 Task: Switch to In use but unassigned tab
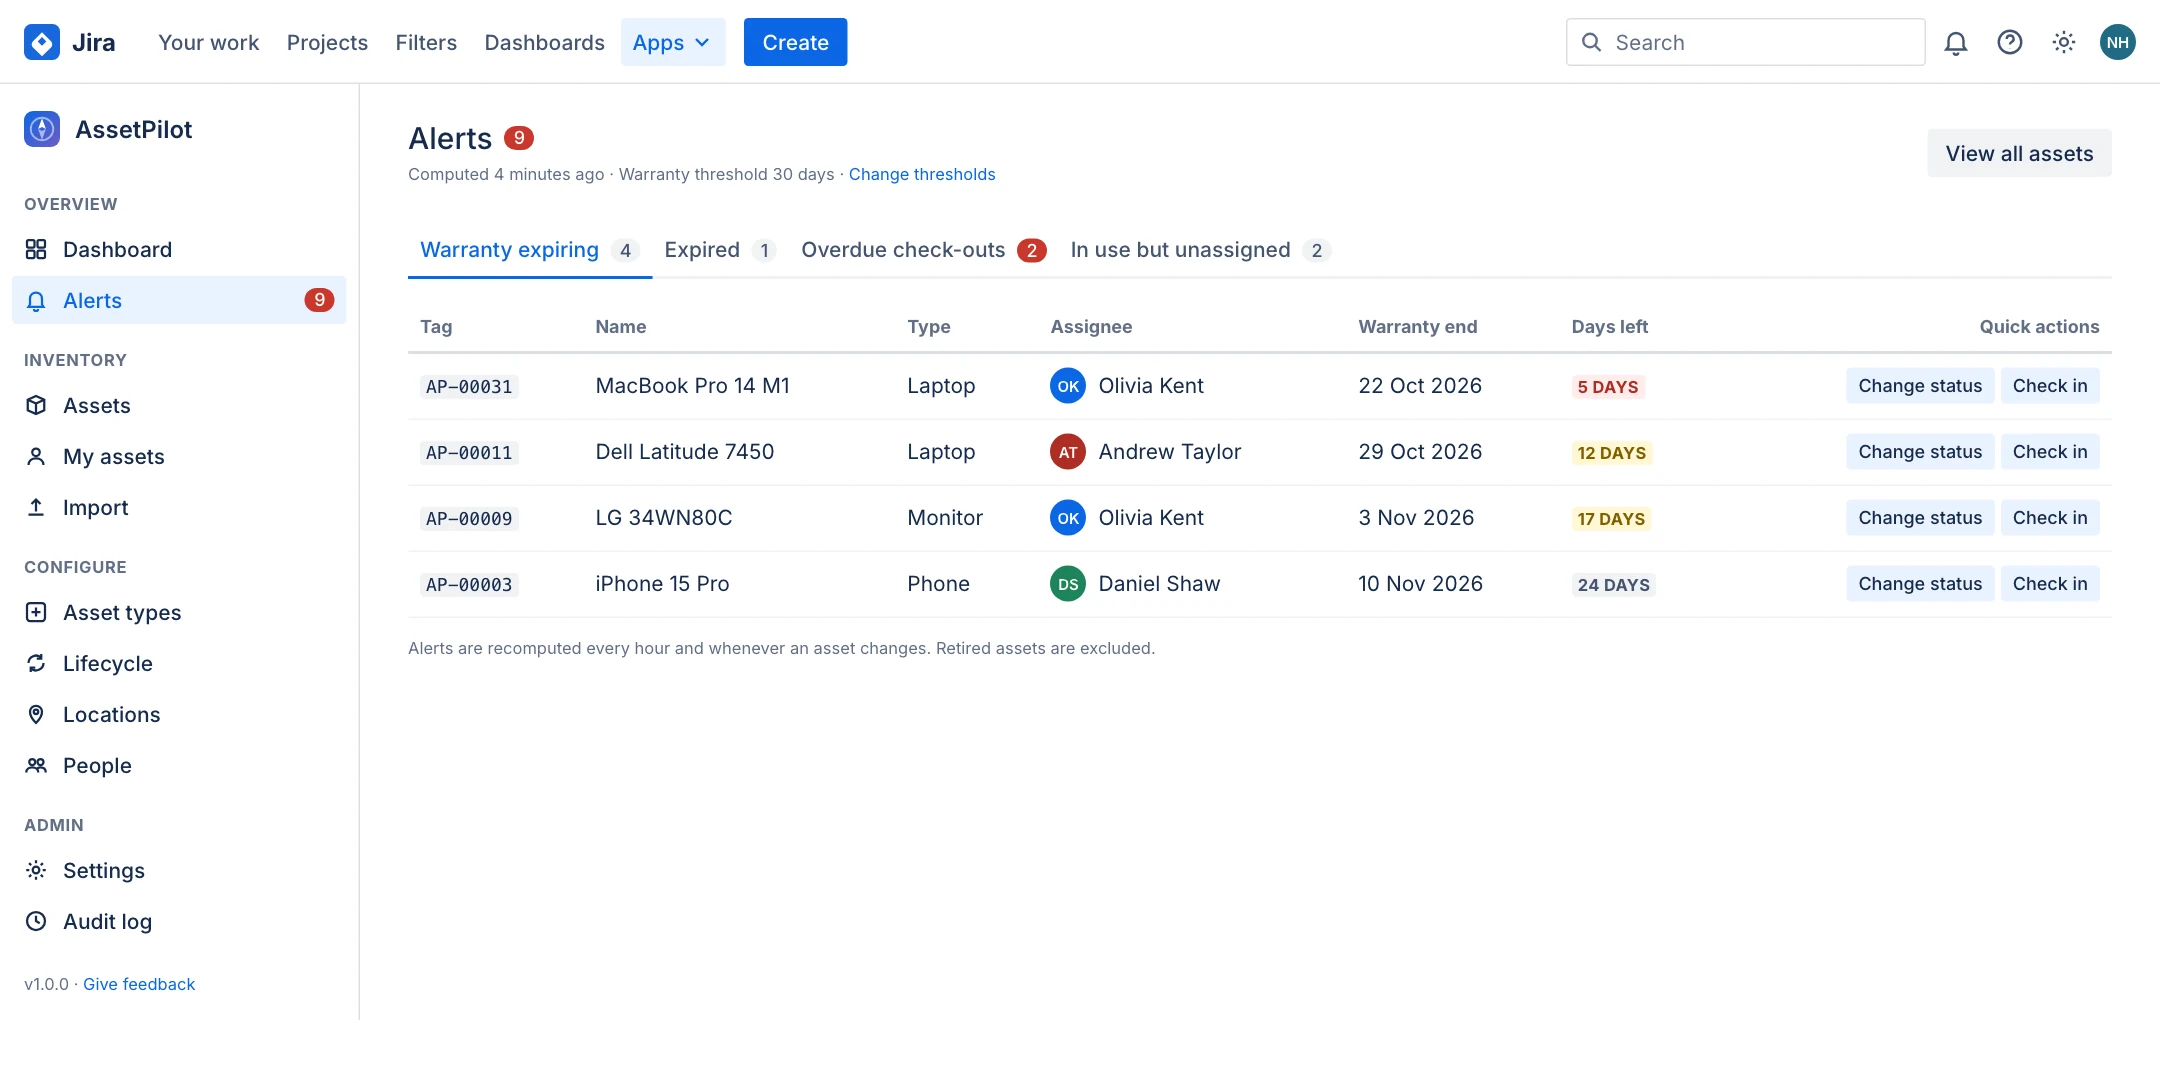(1200, 250)
